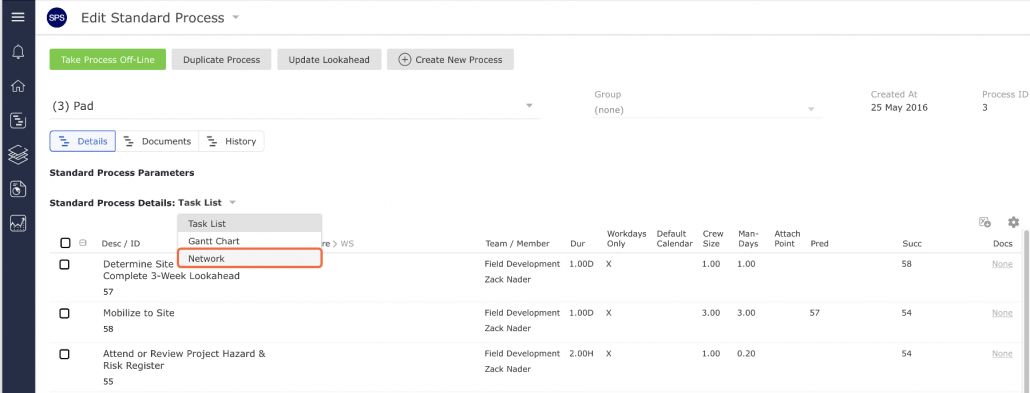The height and width of the screenshot is (393, 1030).
Task: Select Network from the view menu
Action: tap(250, 259)
